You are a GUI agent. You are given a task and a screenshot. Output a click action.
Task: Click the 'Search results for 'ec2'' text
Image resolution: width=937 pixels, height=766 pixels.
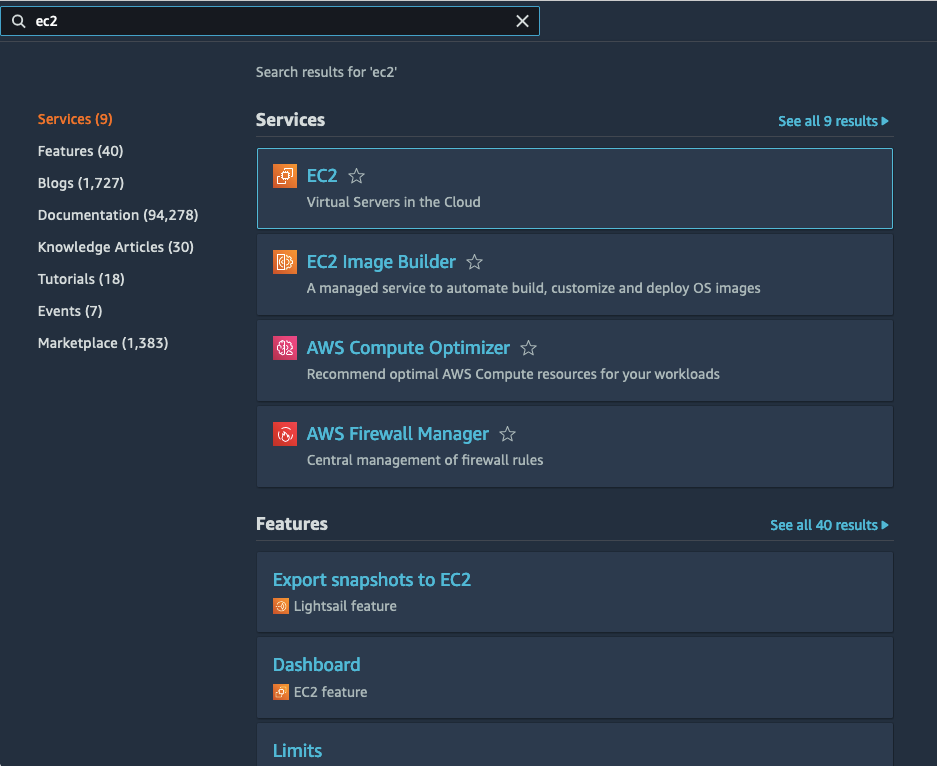(x=326, y=72)
